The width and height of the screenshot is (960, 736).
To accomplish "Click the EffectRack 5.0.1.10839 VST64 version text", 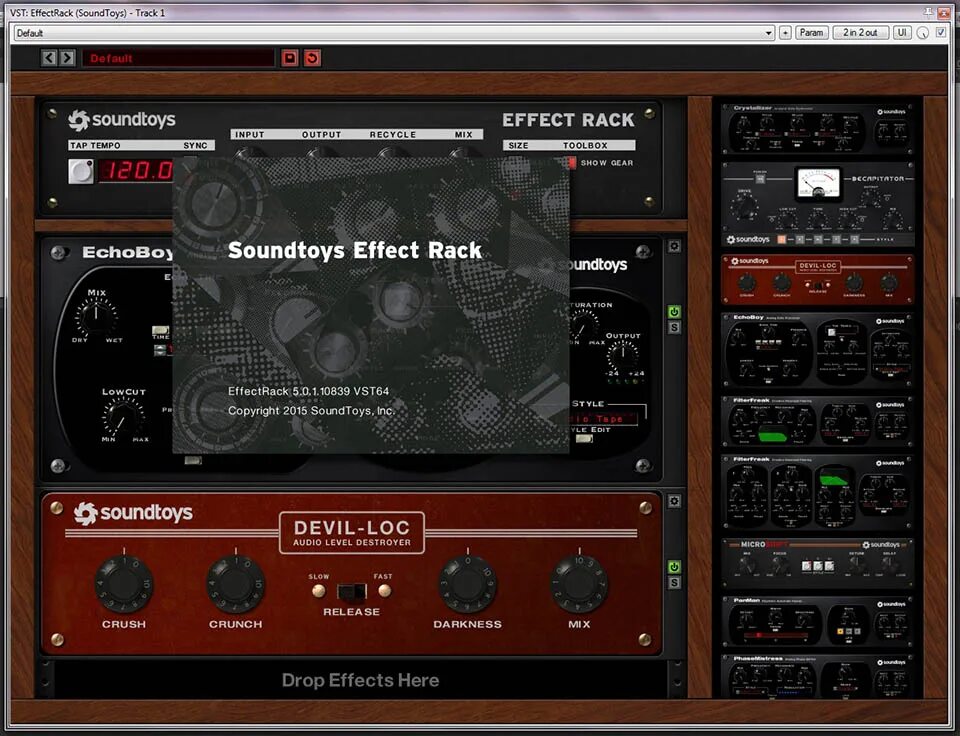I will pos(309,391).
